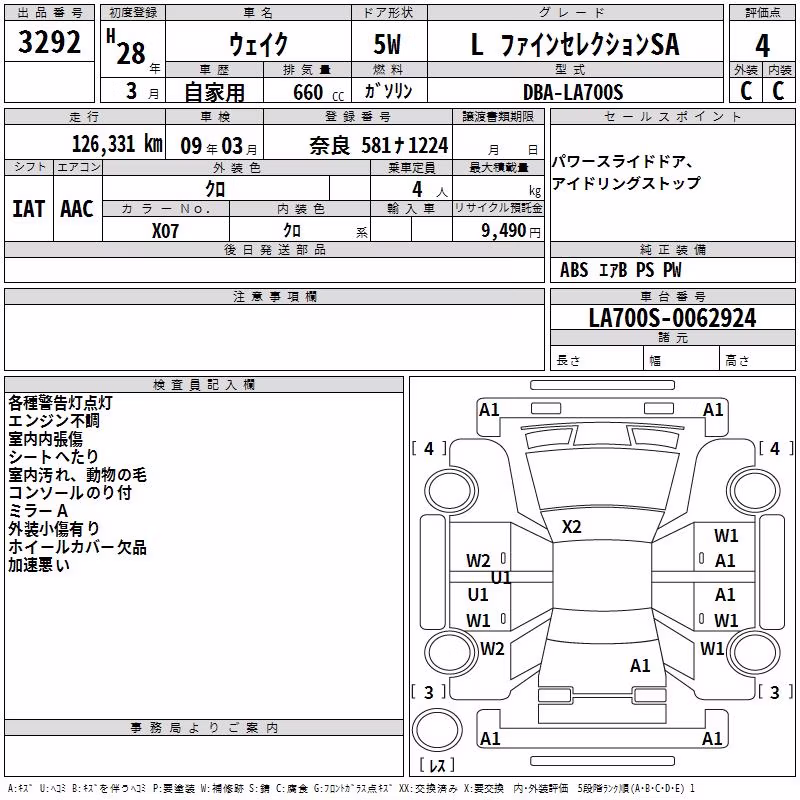Click the shift type IAT
The height and width of the screenshot is (800, 800).
(29, 209)
